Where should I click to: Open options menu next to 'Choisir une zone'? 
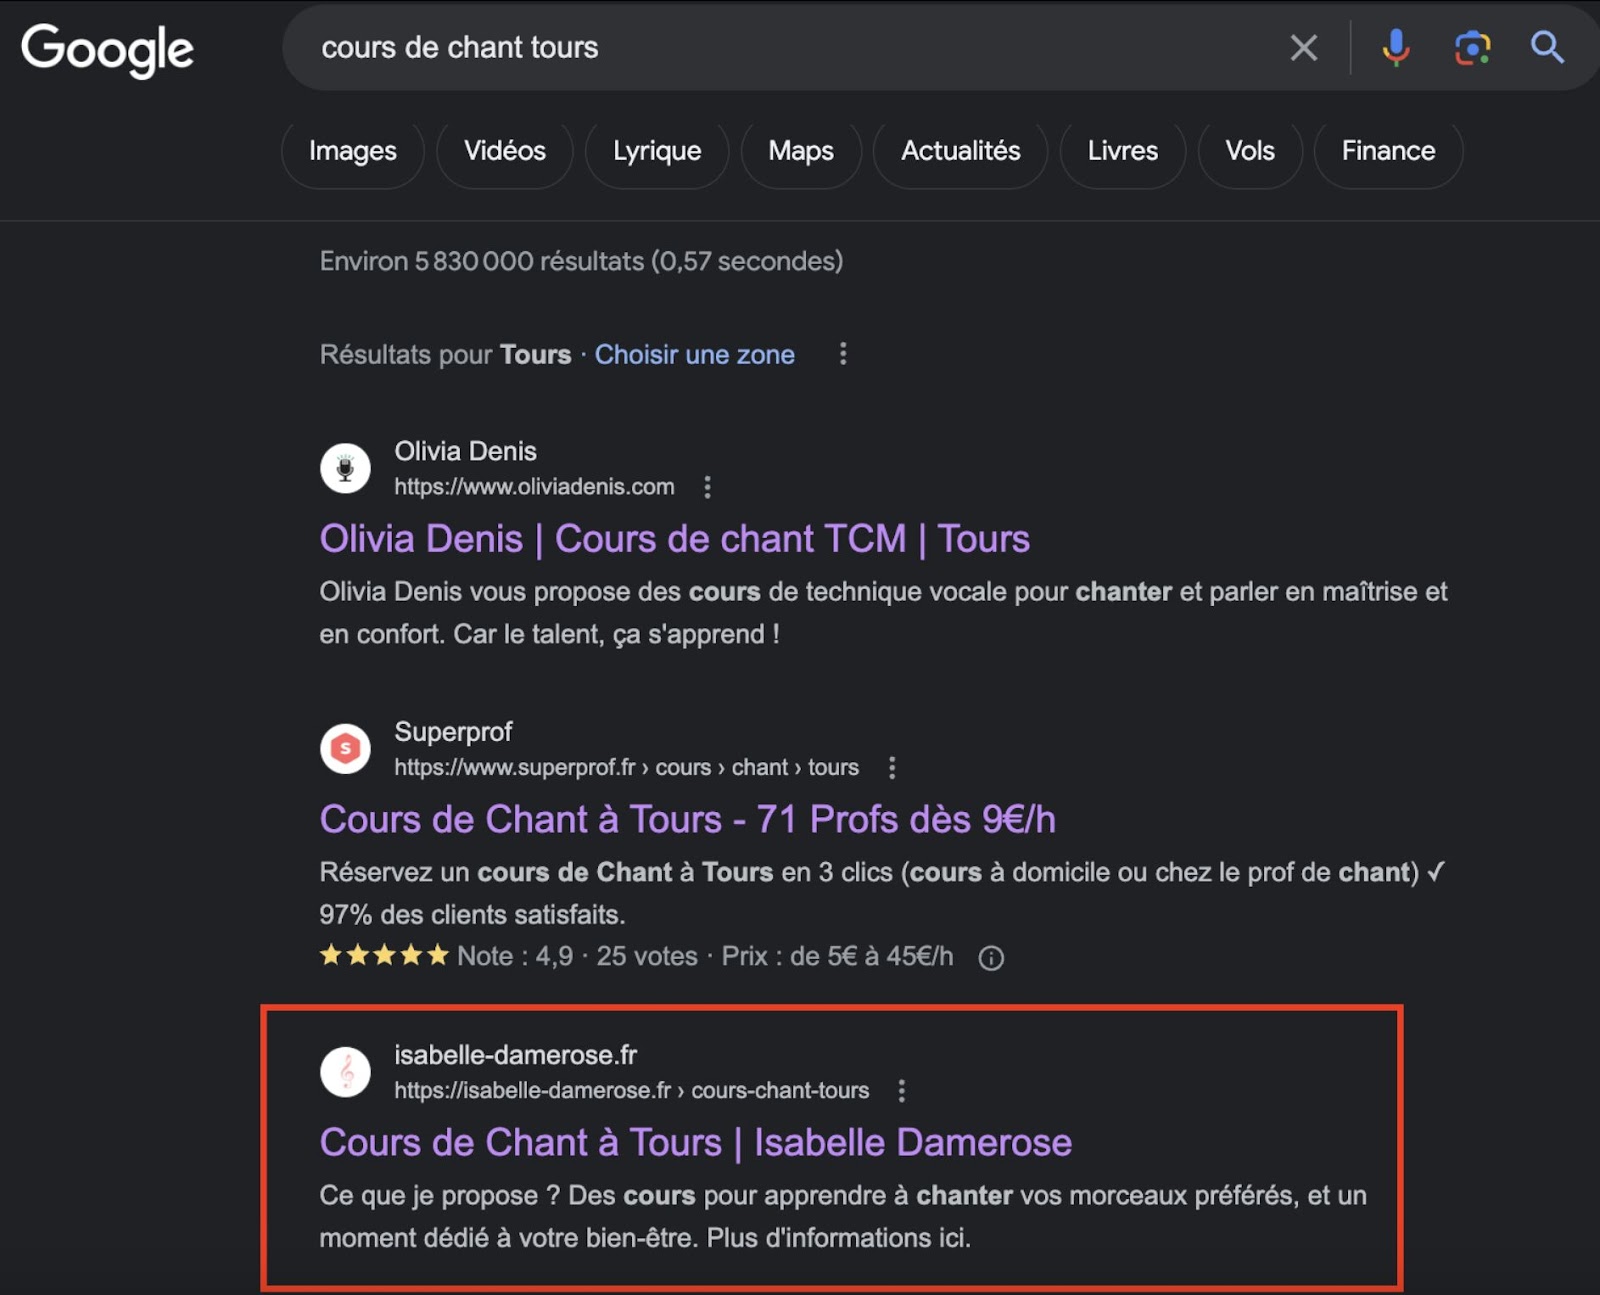[843, 354]
